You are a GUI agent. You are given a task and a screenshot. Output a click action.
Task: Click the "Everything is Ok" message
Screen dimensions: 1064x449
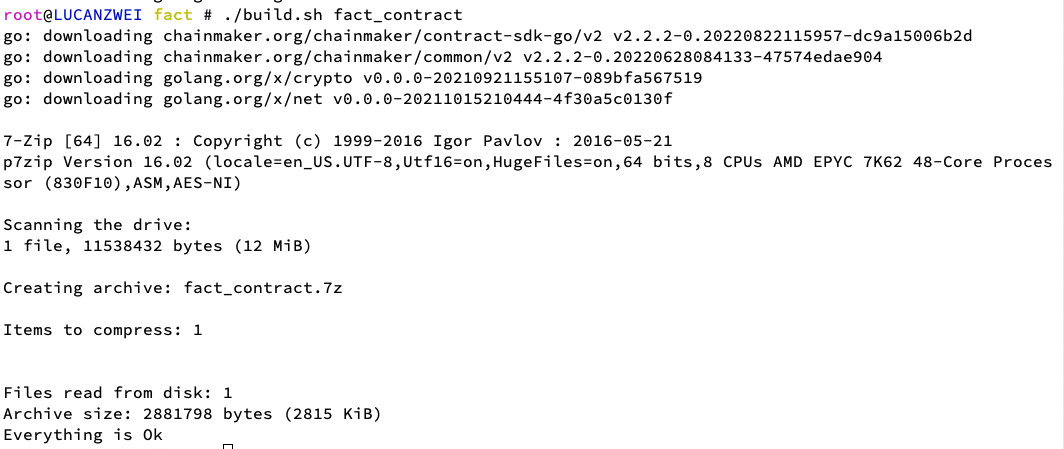(x=82, y=435)
